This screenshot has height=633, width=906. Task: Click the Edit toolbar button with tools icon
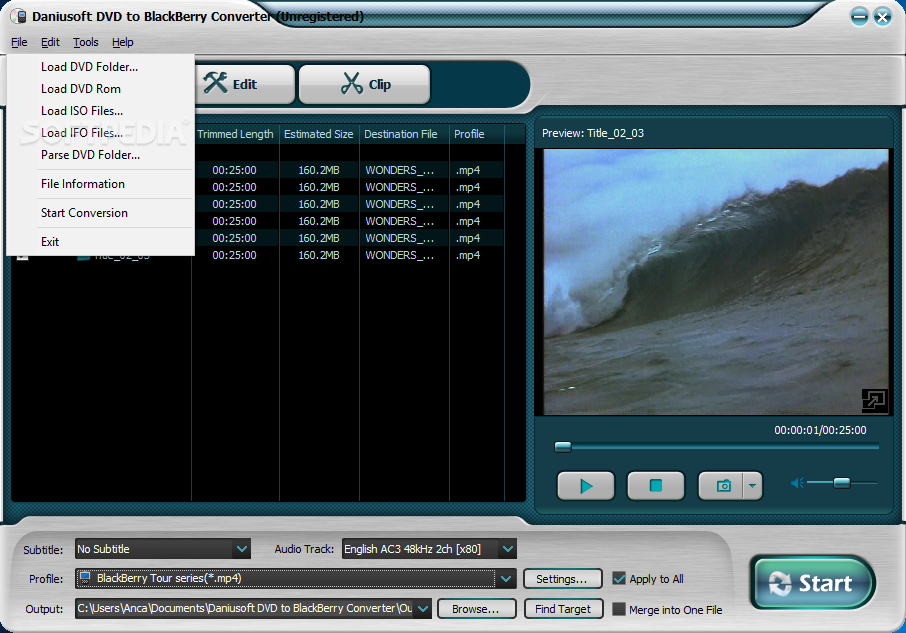tap(244, 84)
